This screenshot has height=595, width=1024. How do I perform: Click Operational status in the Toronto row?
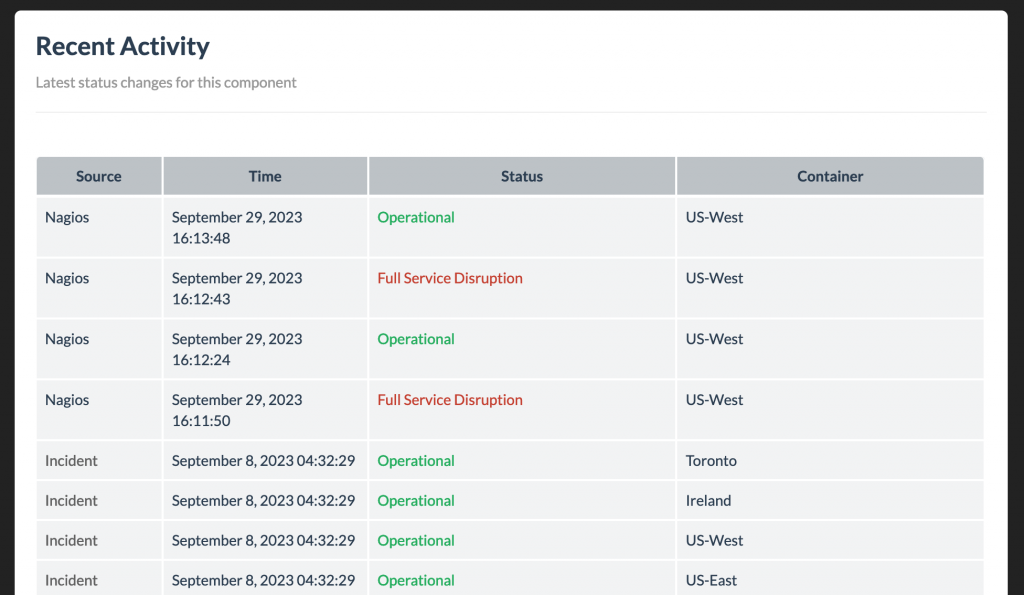coord(416,461)
